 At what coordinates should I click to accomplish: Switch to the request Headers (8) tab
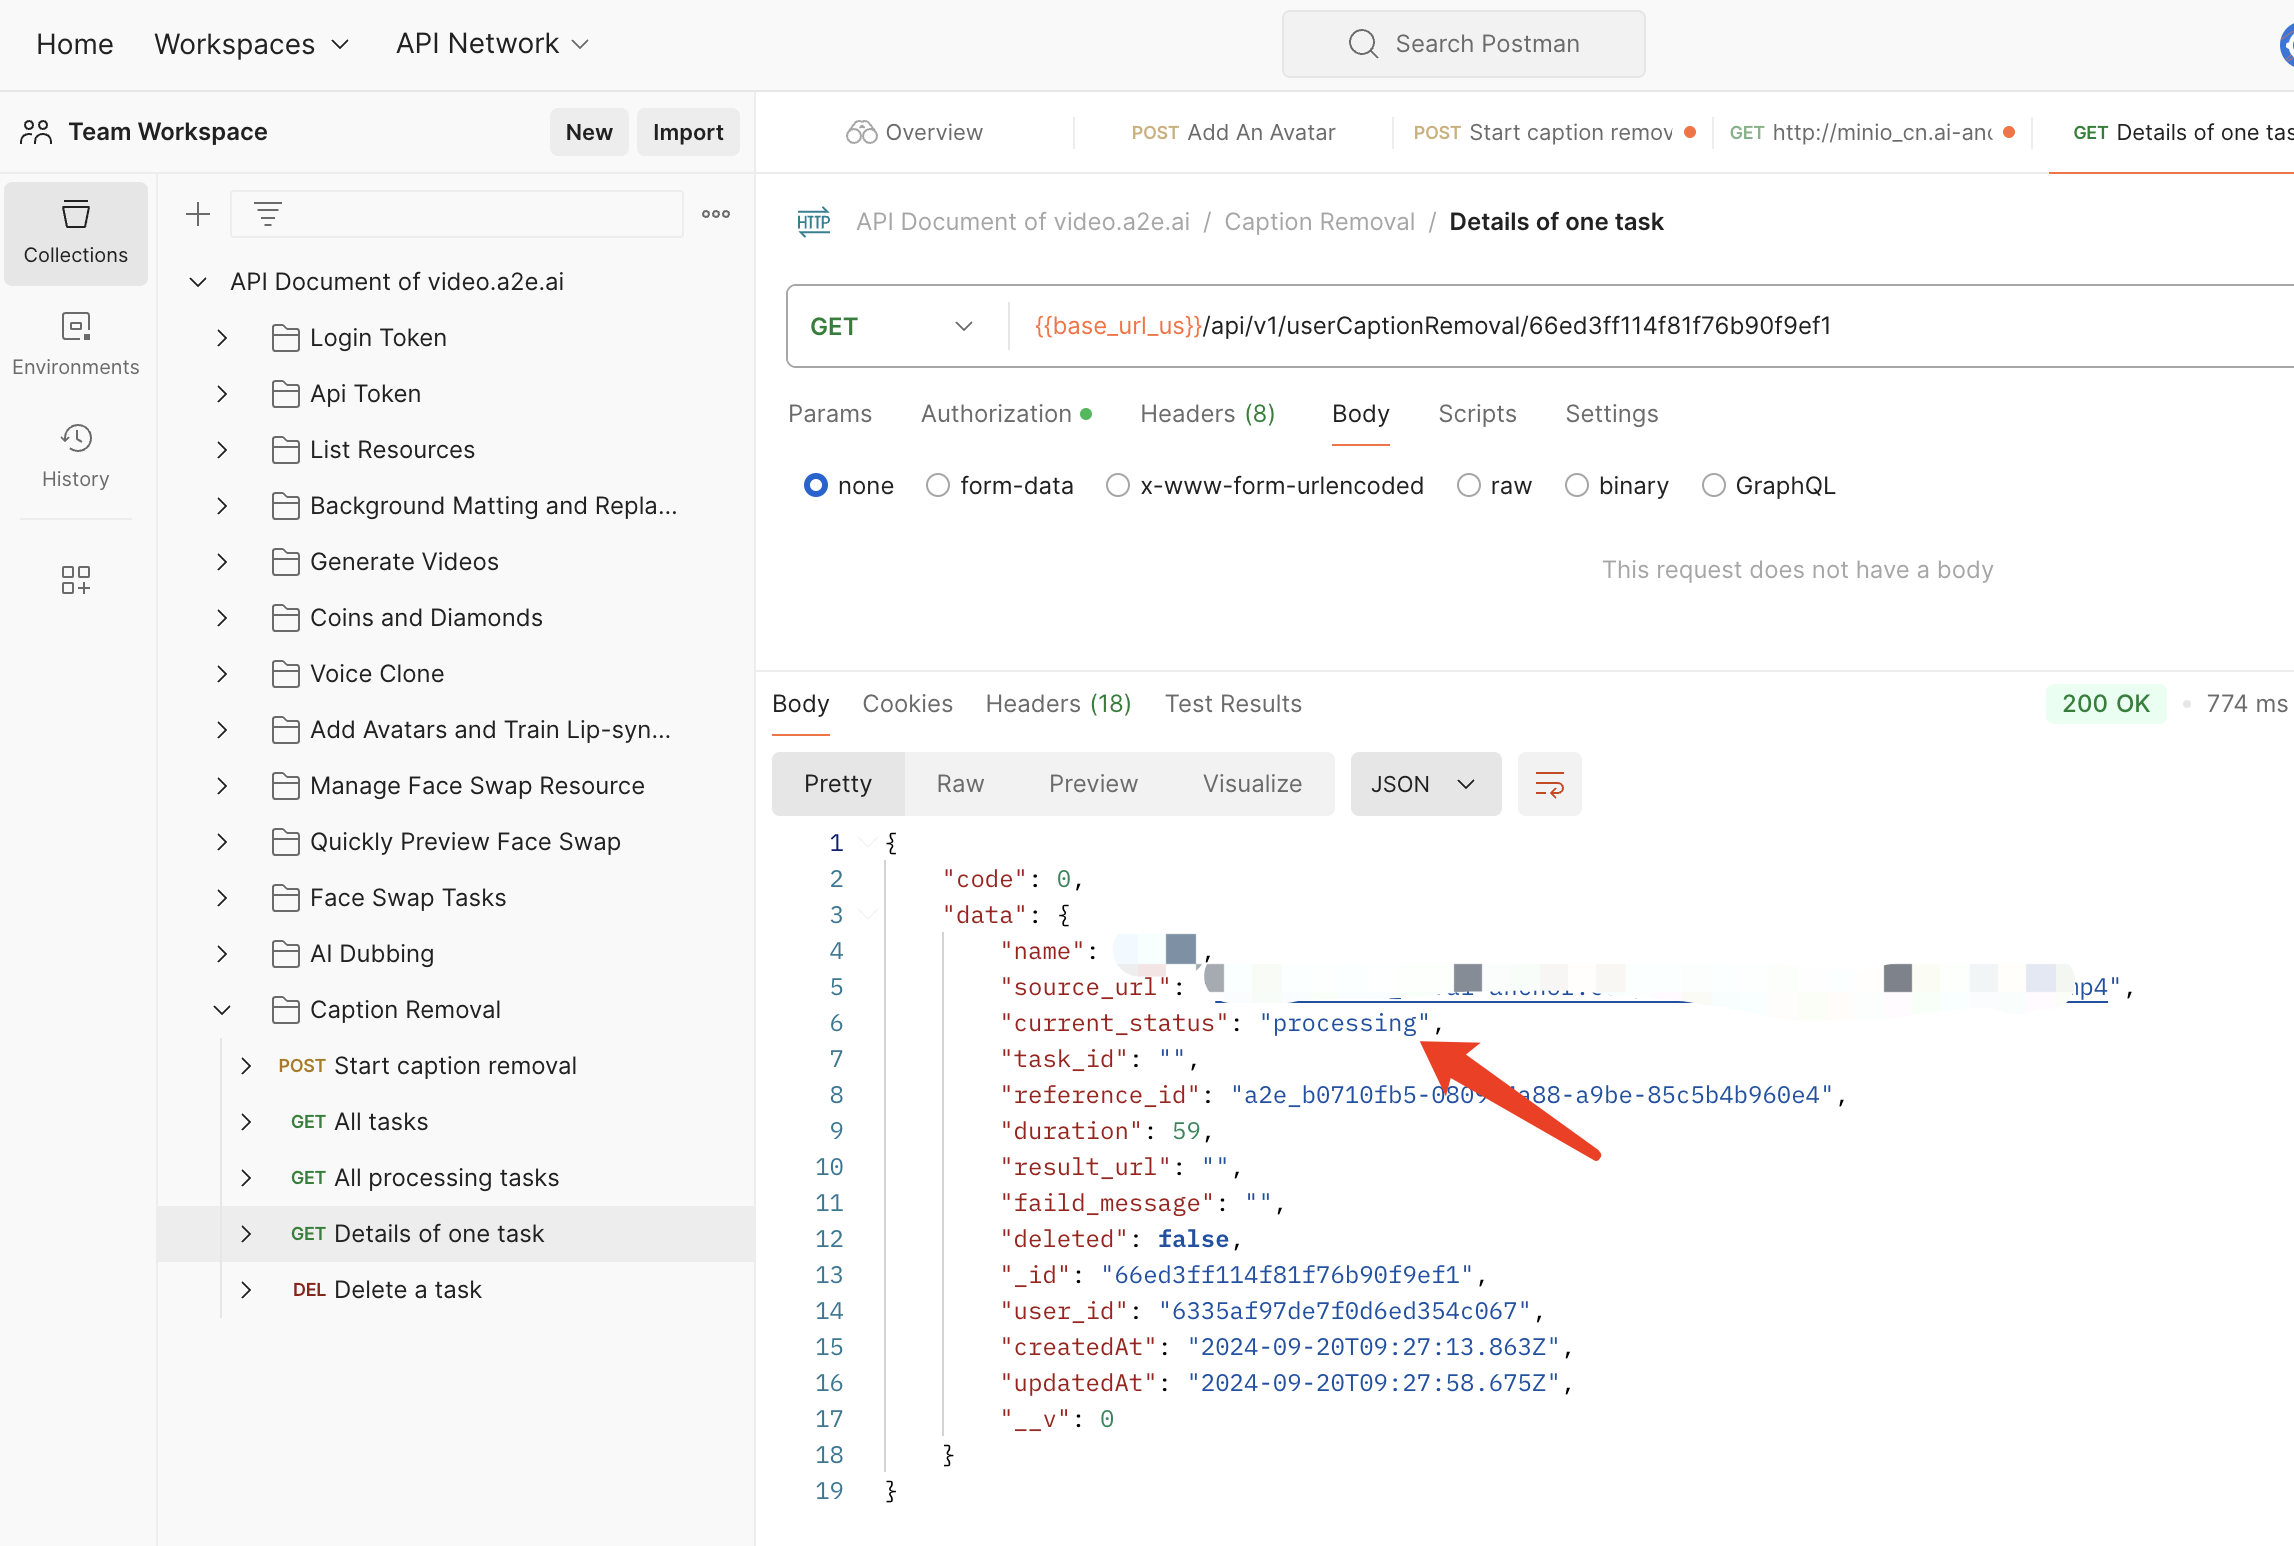1207,414
